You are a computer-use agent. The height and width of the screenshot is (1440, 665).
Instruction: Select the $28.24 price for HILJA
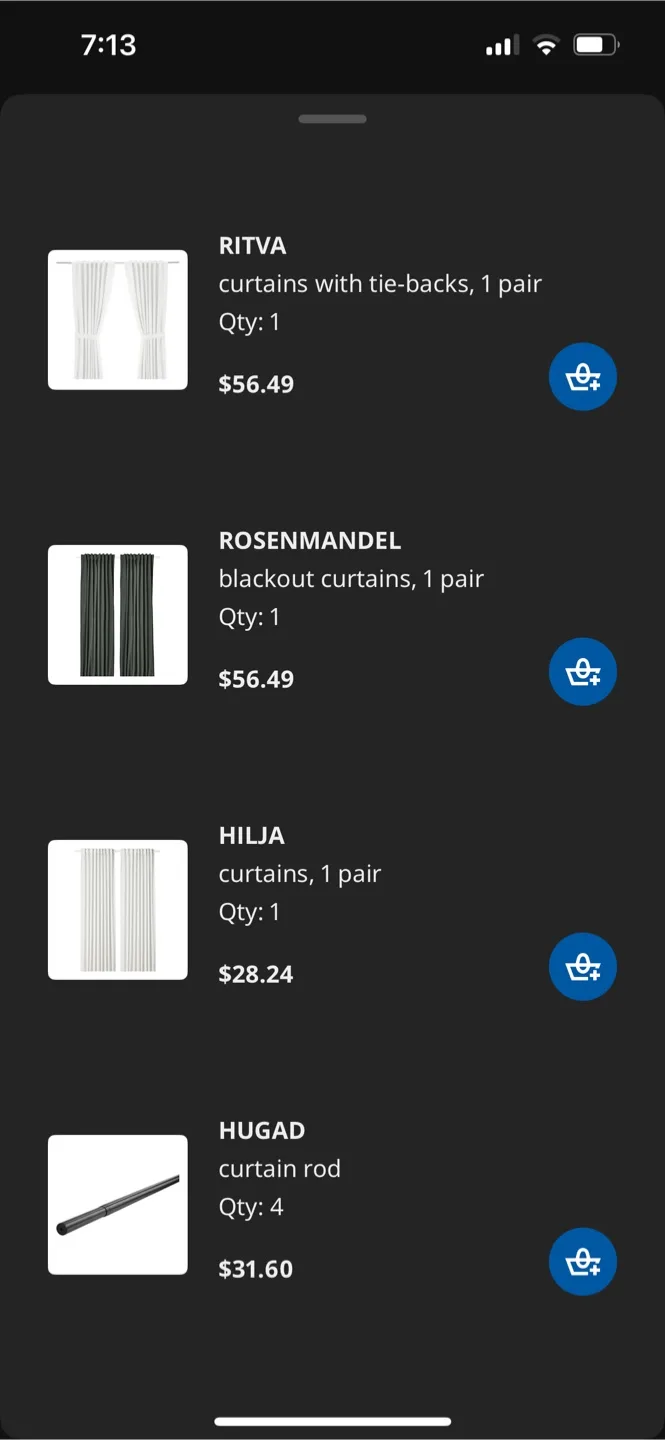click(256, 973)
